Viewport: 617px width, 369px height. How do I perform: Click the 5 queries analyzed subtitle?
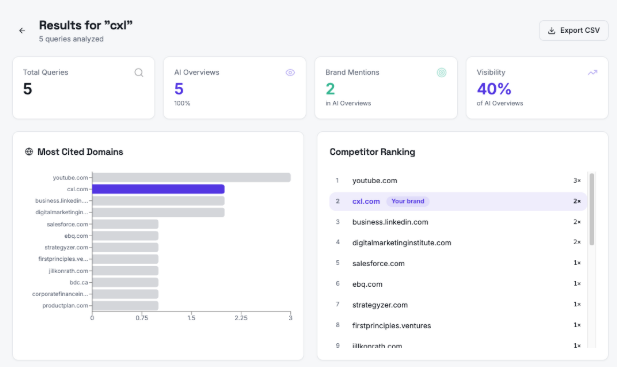pos(71,39)
